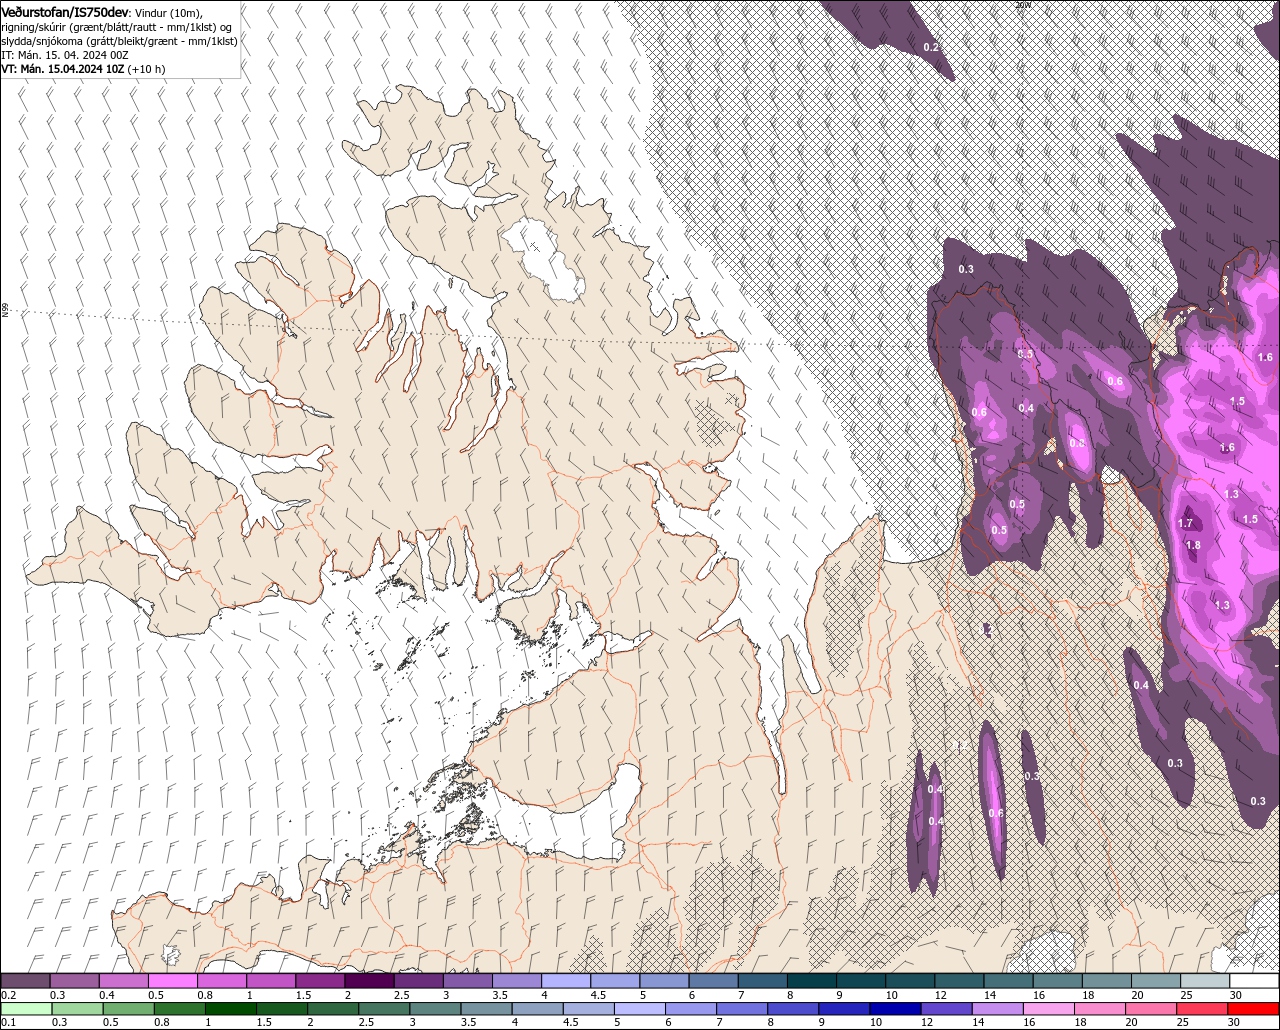Click the 1.8 precipitation value on the map

[1193, 545]
